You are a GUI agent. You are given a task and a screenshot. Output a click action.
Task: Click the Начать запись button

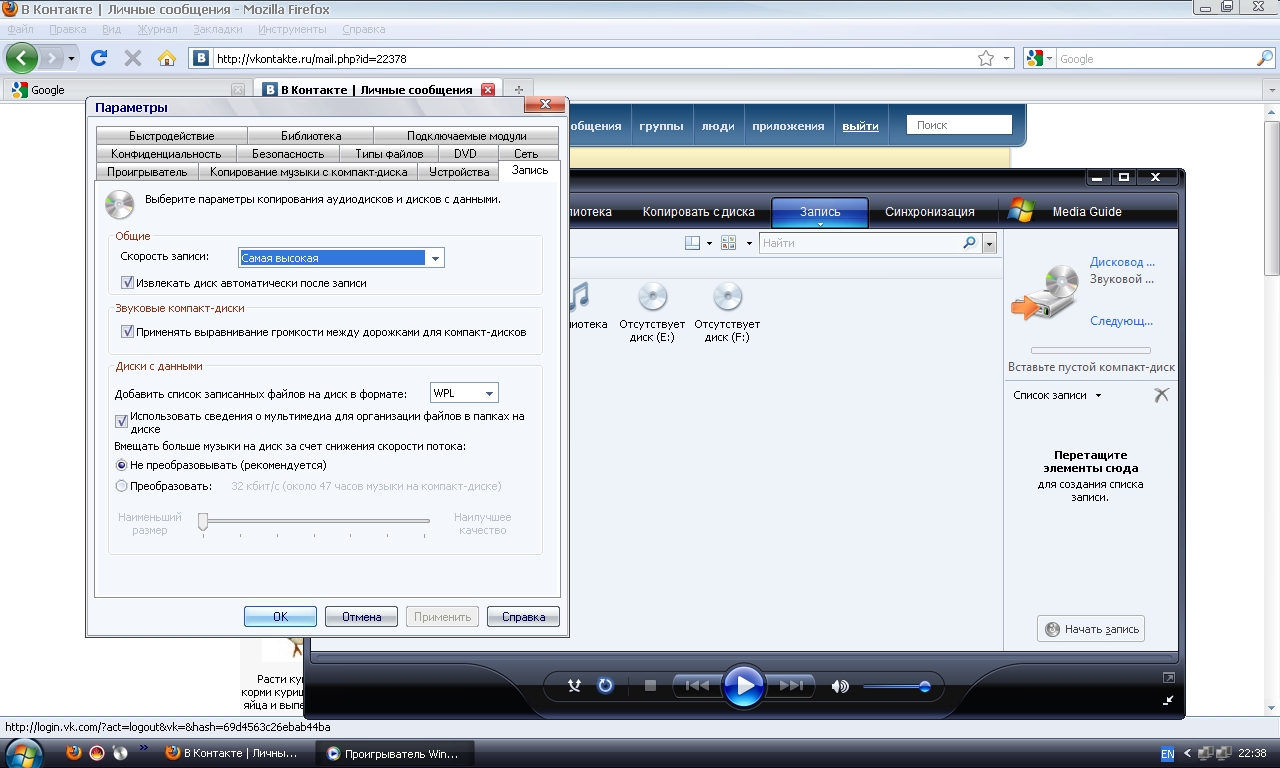[1091, 629]
